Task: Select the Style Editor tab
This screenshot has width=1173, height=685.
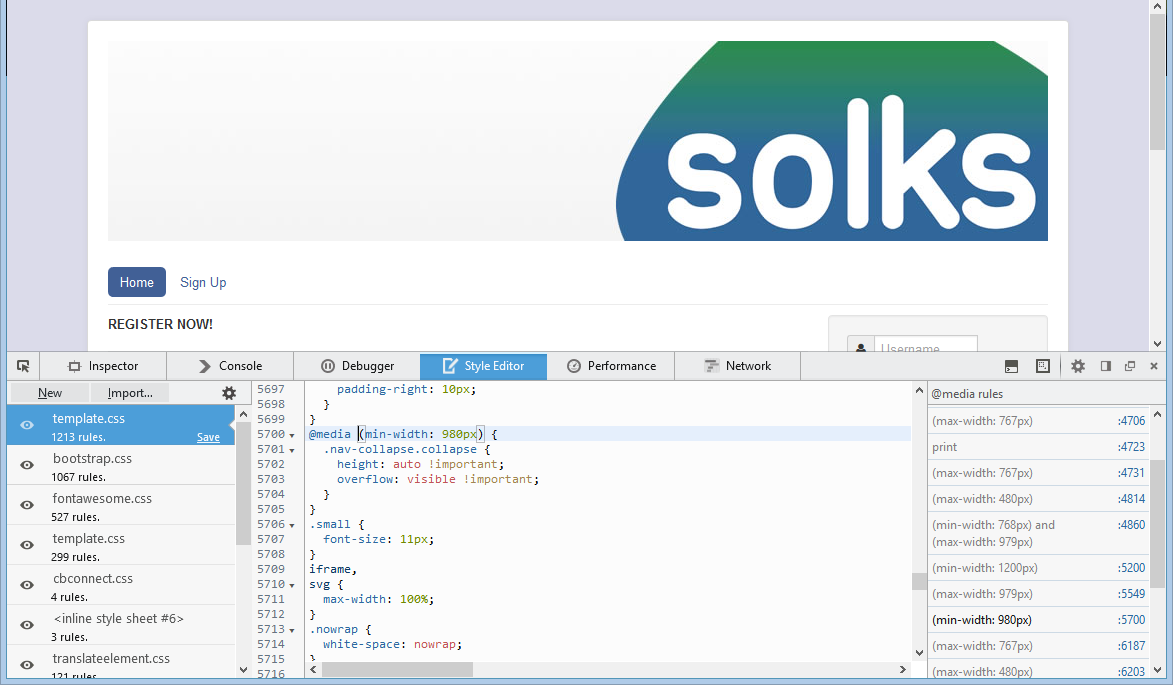Action: click(x=483, y=366)
